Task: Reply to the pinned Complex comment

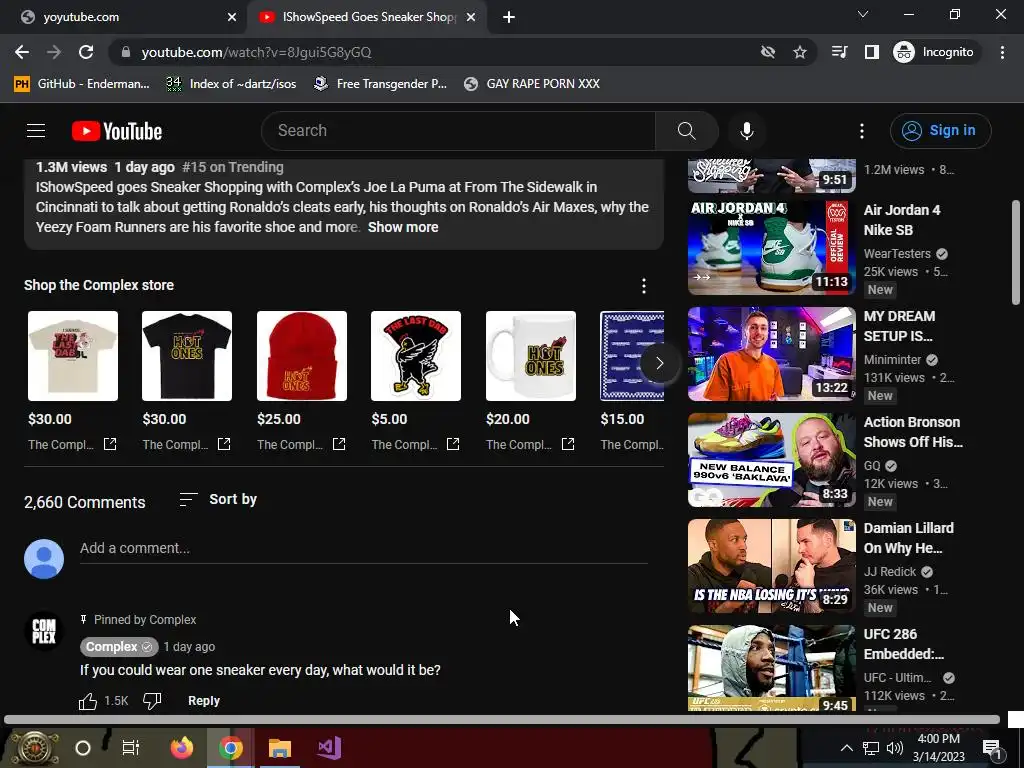Action: [x=204, y=701]
